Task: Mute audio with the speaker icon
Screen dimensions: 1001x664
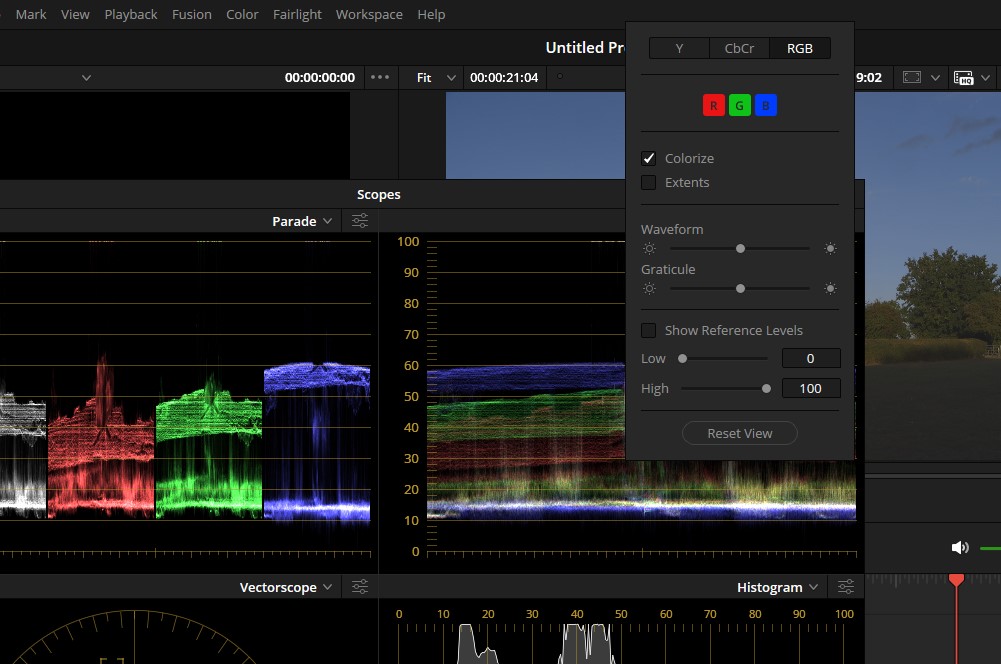Action: point(960,547)
